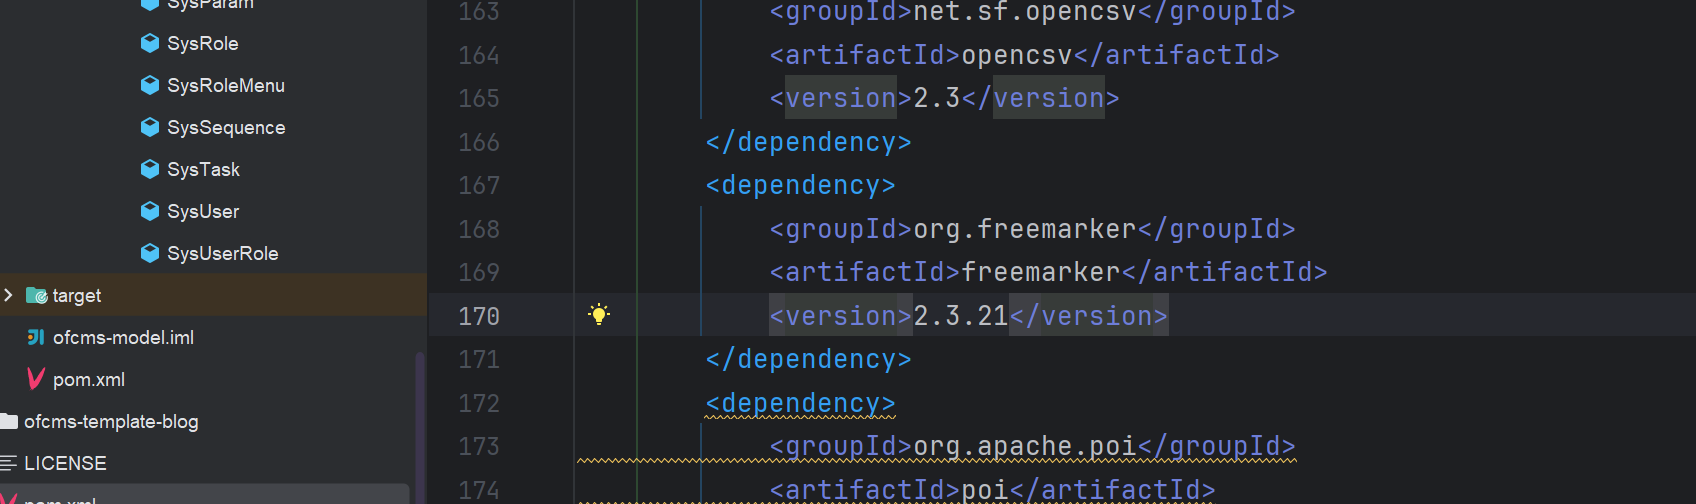The image size is (1696, 504).
Task: Click the opencsv version 2.3 value
Action: (936, 98)
